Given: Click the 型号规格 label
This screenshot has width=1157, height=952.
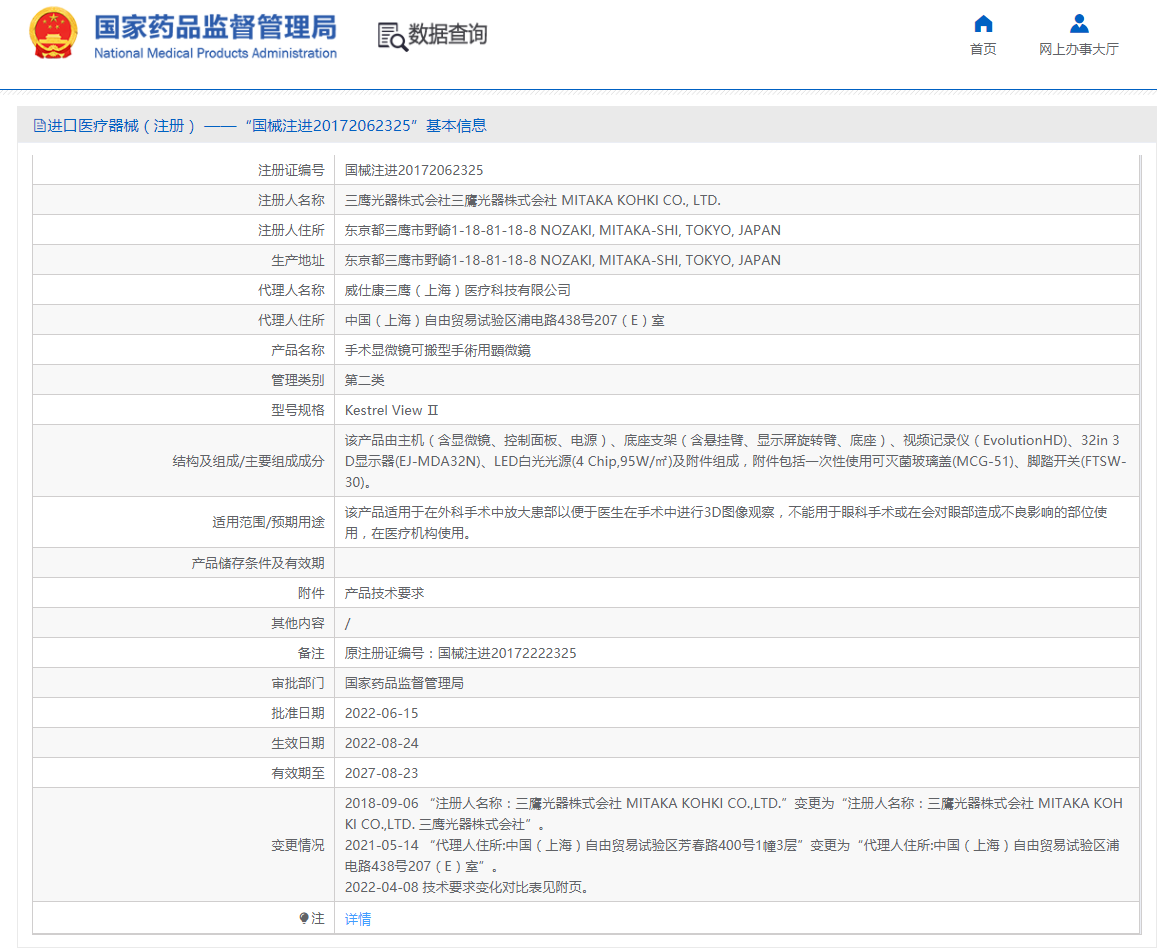Looking at the screenshot, I should pos(297,410).
